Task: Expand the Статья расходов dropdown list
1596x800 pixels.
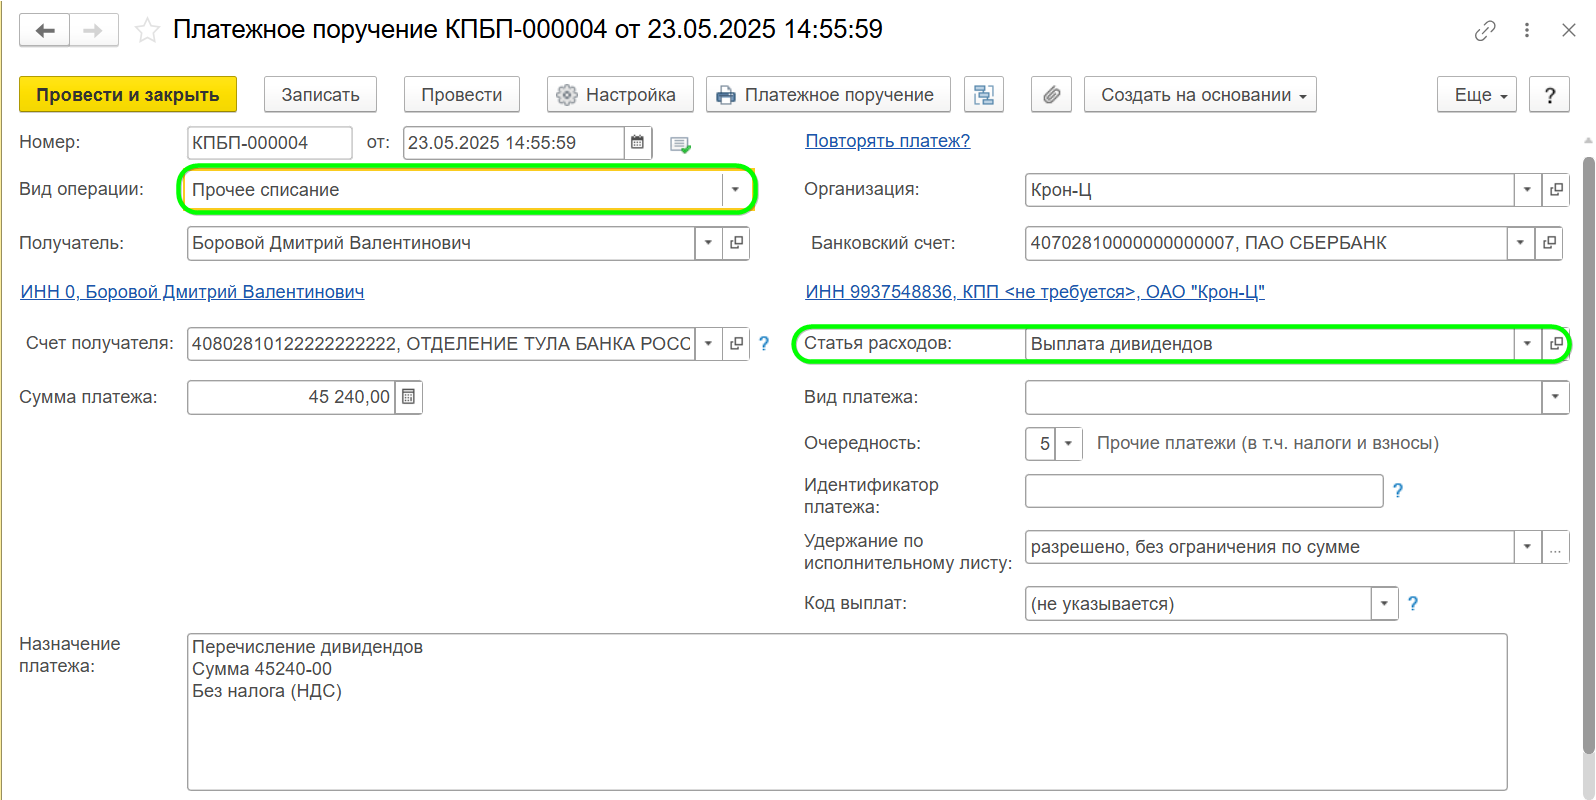Action: [1527, 344]
